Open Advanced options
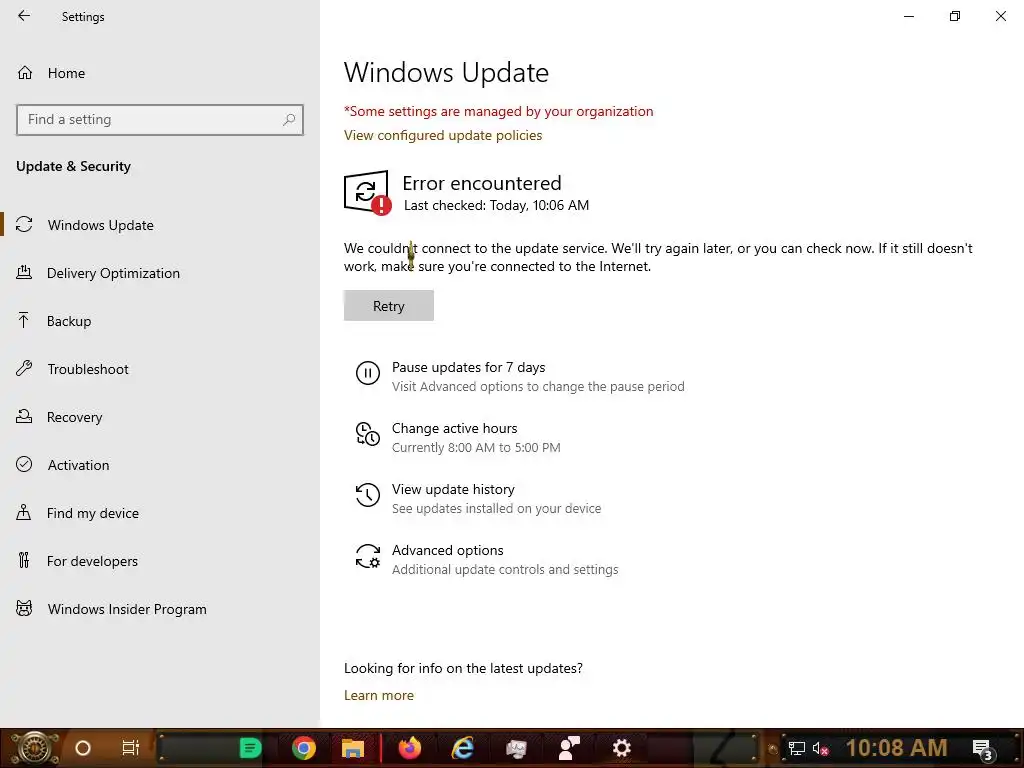Screen dimensions: 1024x768 point(447,550)
